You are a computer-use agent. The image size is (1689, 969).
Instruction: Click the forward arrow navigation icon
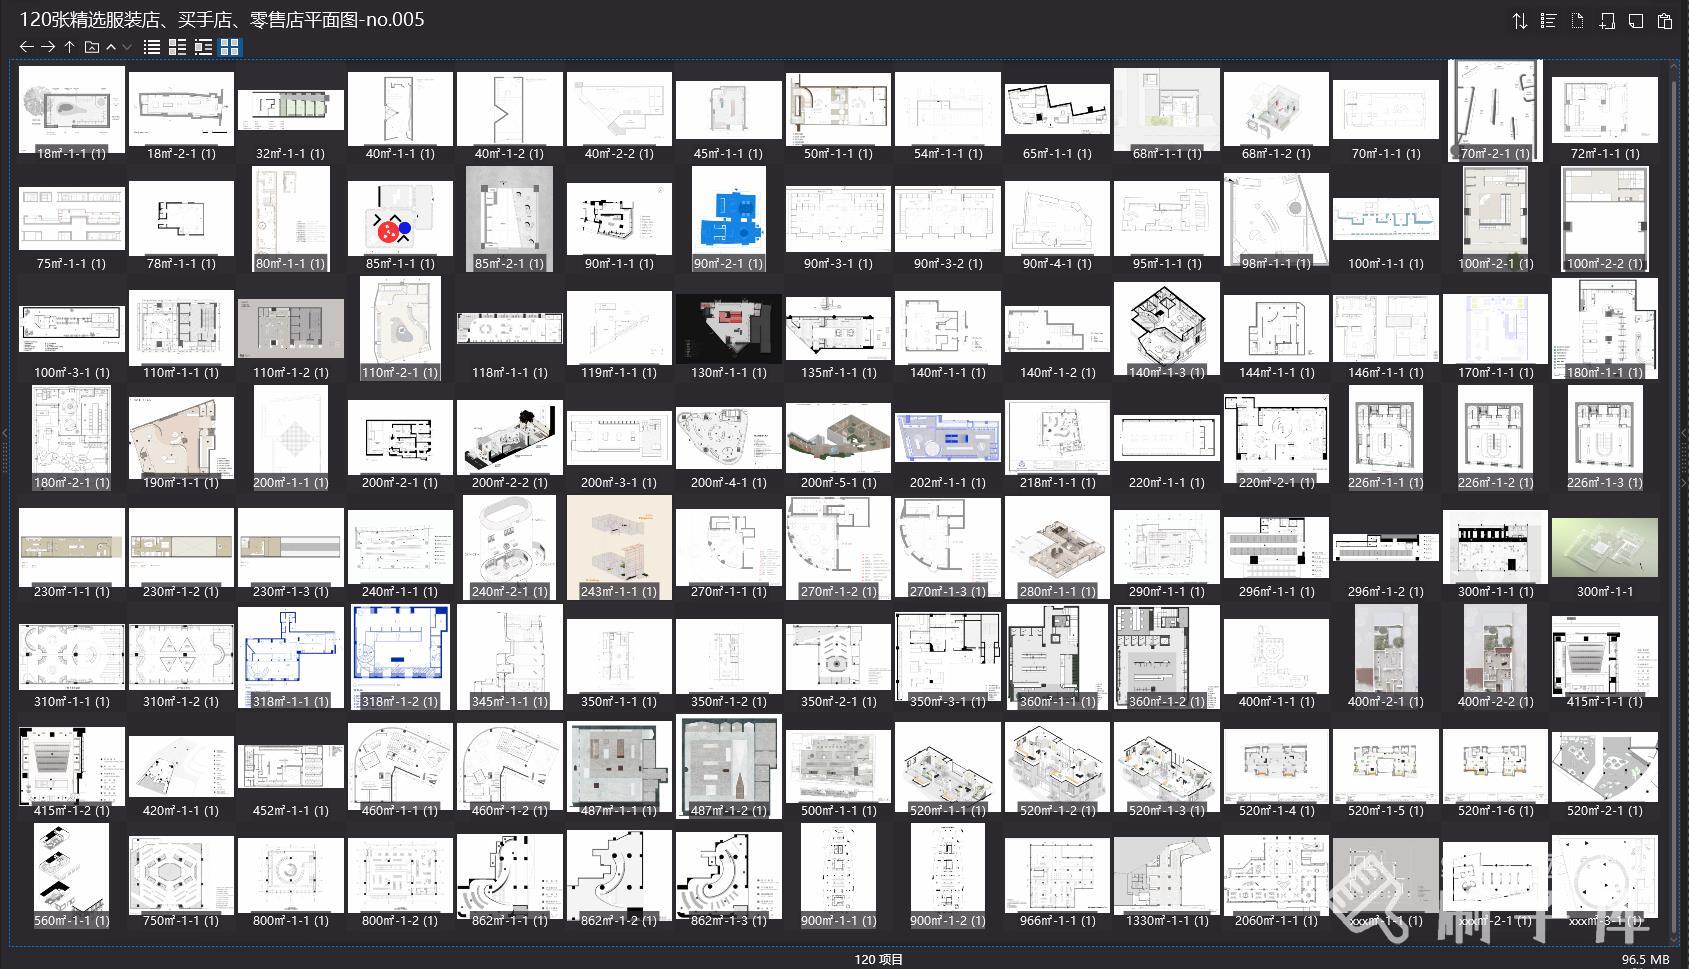pyautogui.click(x=48, y=47)
